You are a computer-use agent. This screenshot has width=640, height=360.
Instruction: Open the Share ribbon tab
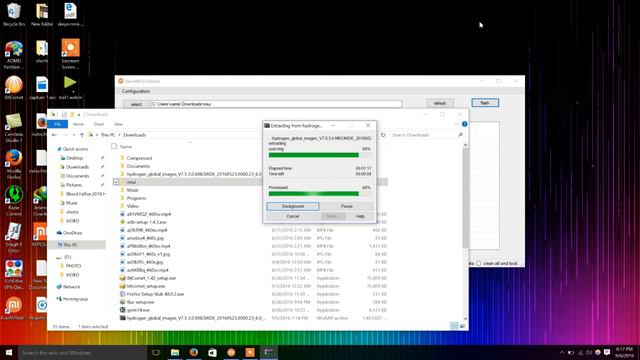tap(99, 124)
